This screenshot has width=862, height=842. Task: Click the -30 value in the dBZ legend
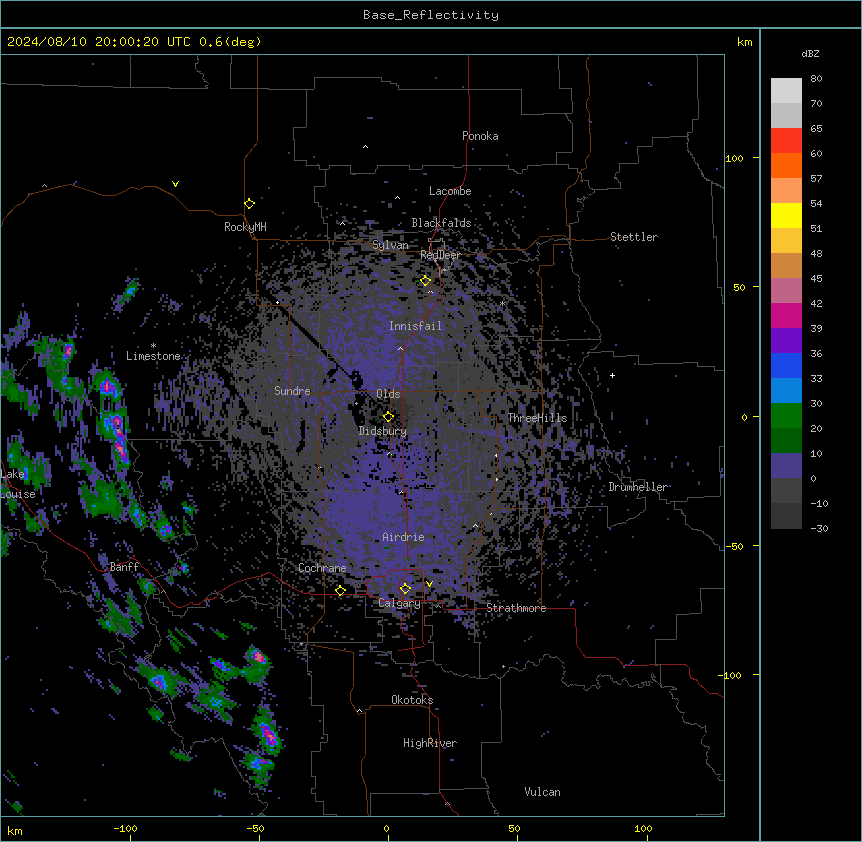click(x=819, y=528)
